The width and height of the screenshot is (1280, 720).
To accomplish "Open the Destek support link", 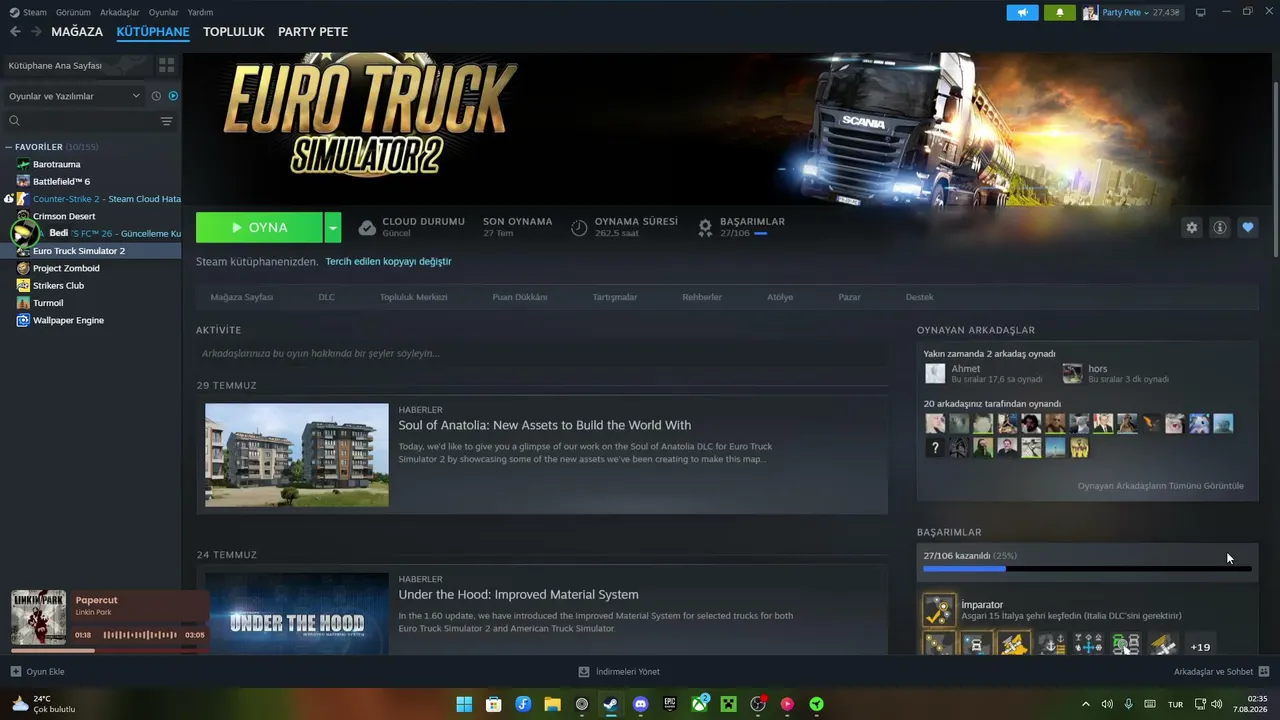I will click(x=919, y=297).
